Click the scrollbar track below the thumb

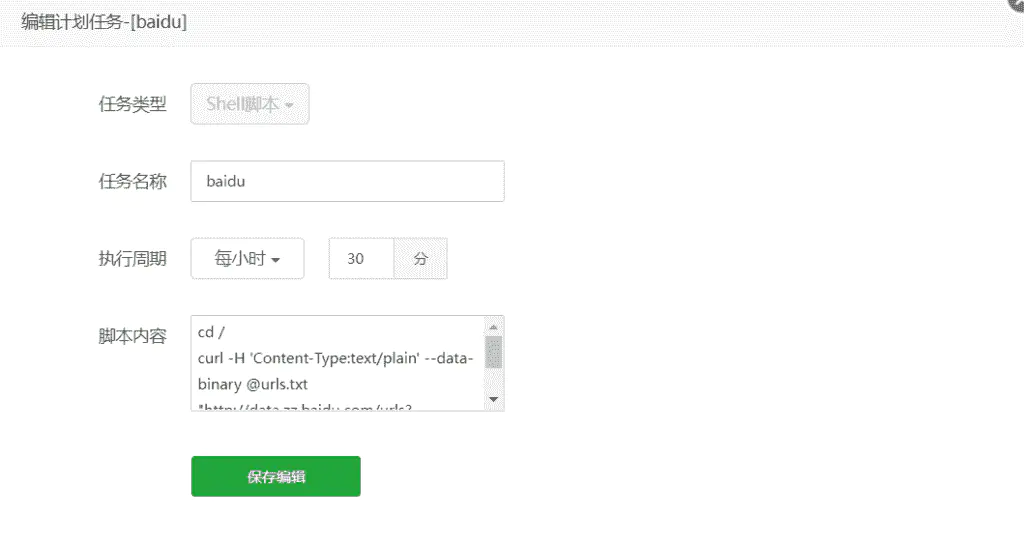tap(494, 380)
